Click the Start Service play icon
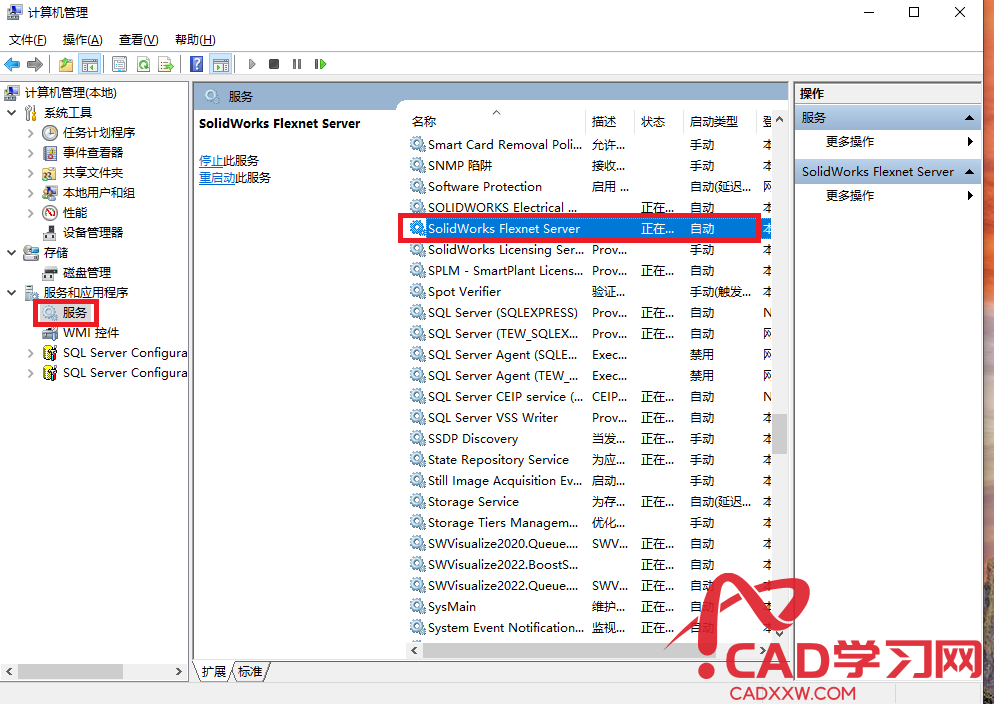 pyautogui.click(x=252, y=64)
